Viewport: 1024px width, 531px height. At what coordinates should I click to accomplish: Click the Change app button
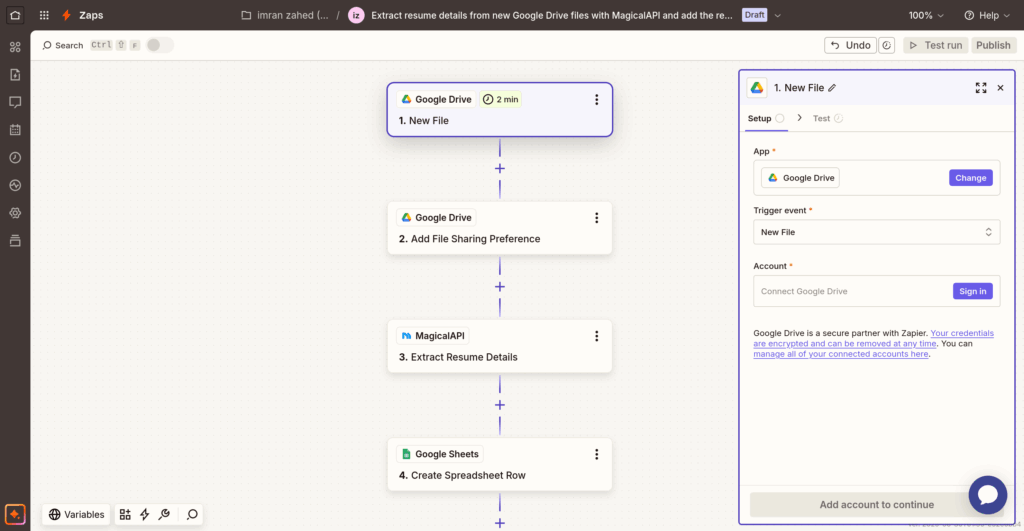(970, 178)
